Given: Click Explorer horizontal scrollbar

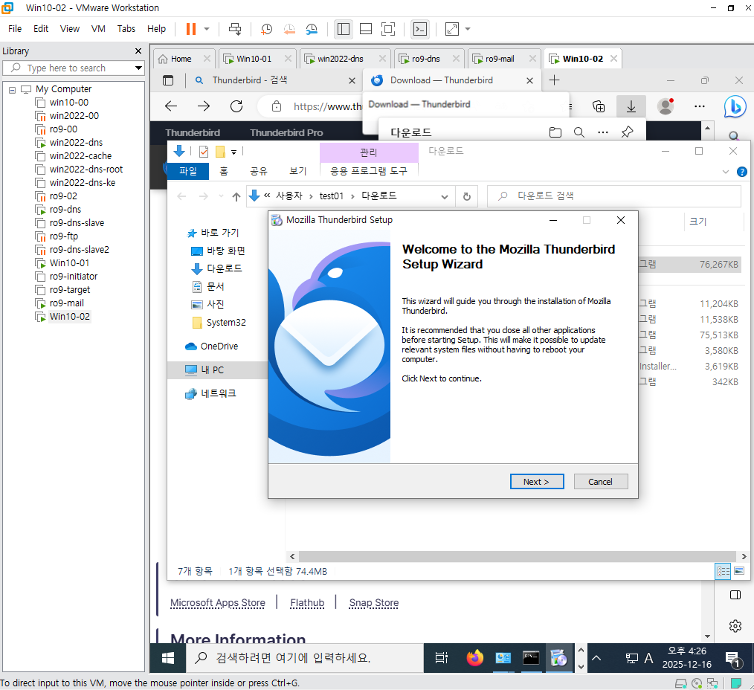Looking at the screenshot, I should [517, 556].
